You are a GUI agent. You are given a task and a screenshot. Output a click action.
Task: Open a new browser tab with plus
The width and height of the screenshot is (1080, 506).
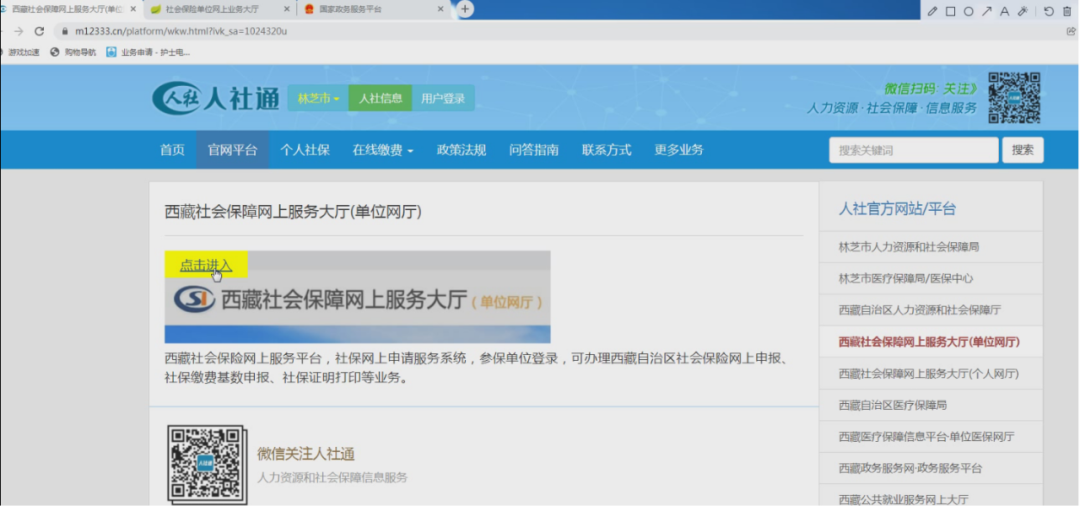click(x=466, y=9)
